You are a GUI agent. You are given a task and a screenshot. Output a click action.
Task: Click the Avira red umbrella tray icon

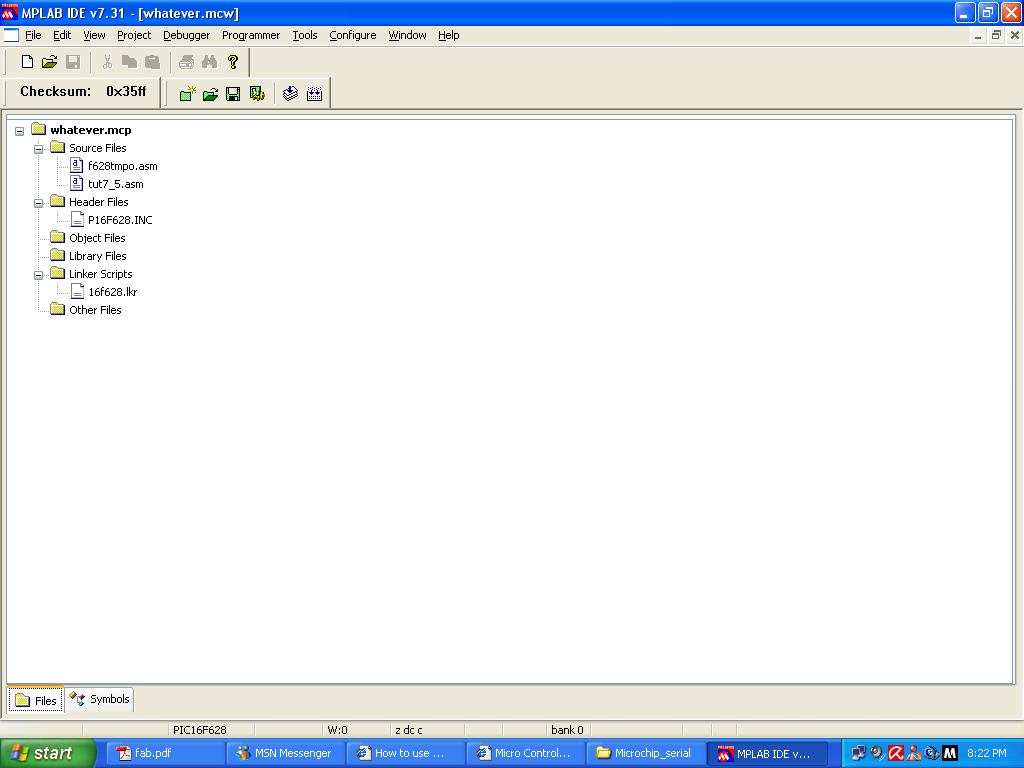(x=896, y=753)
